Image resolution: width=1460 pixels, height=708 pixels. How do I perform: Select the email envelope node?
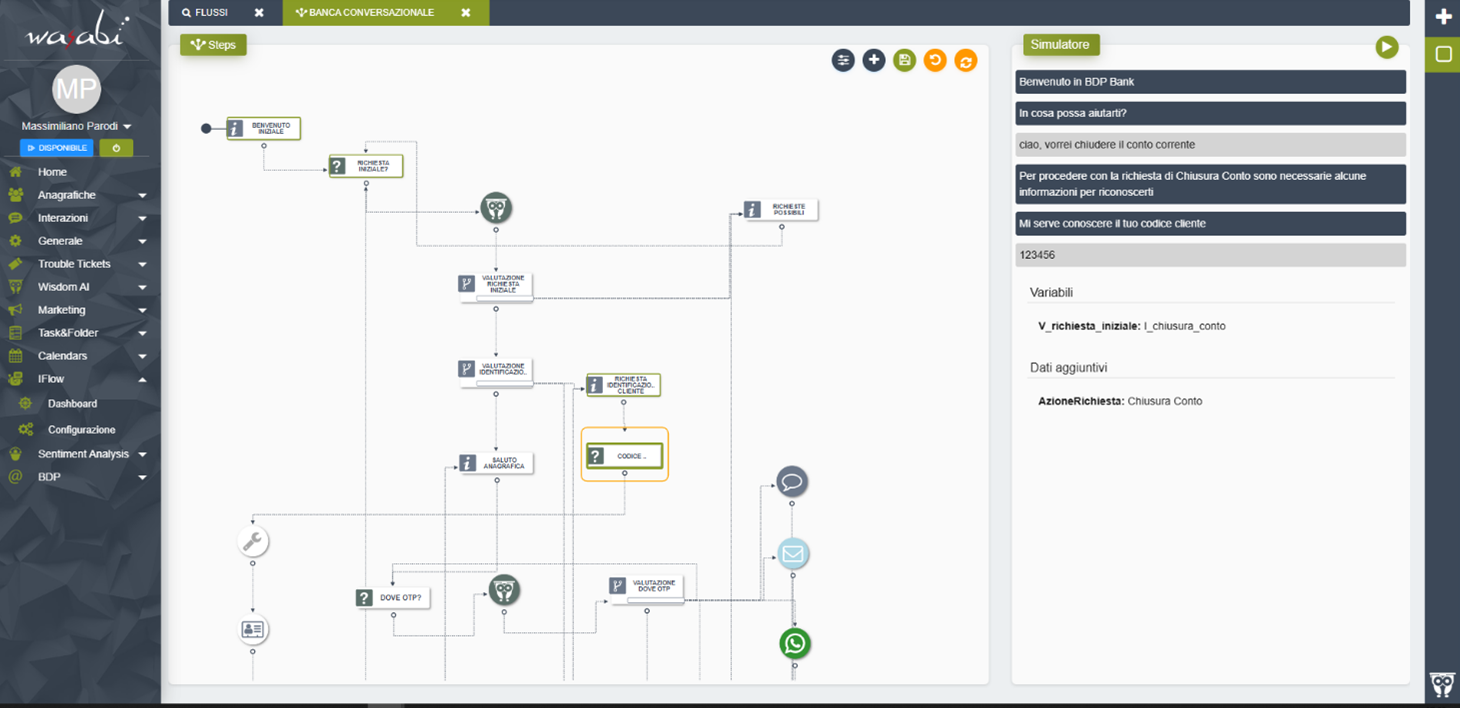coord(793,553)
